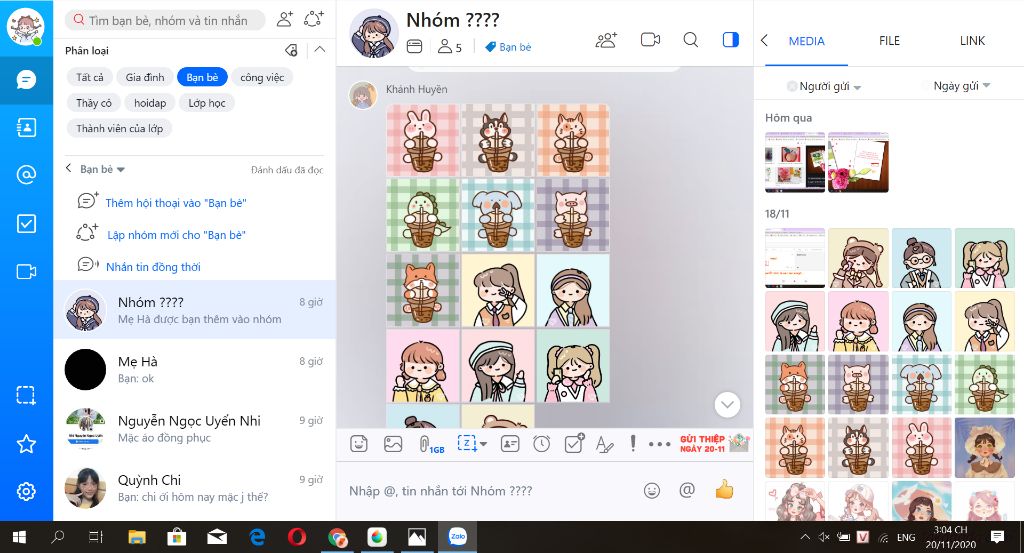The width and height of the screenshot is (1024, 553).
Task: Open the Mentions (@) sidebar icon
Action: click(x=26, y=175)
